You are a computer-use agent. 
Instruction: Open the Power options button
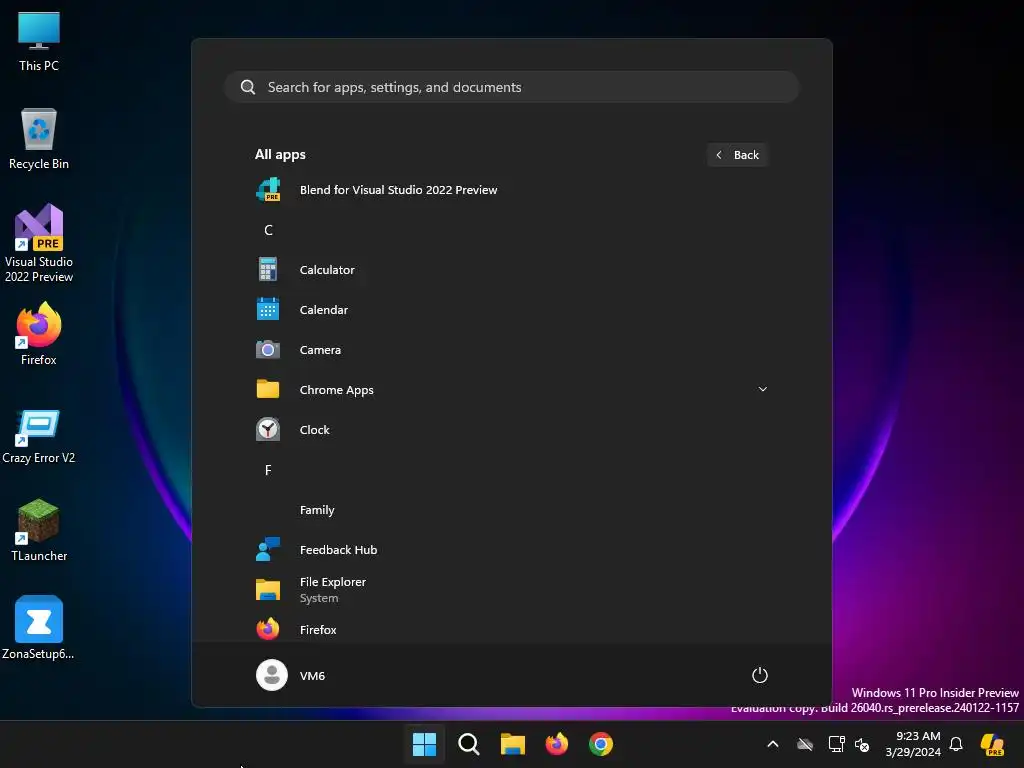coord(760,675)
